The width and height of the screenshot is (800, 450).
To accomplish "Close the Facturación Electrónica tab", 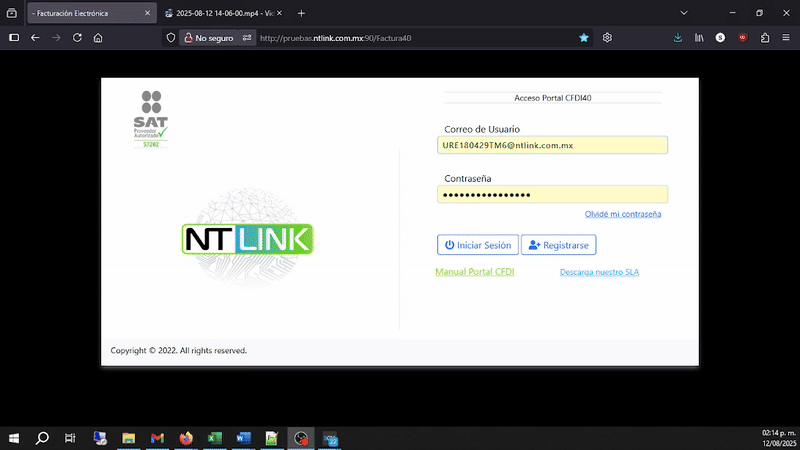I will tap(147, 13).
